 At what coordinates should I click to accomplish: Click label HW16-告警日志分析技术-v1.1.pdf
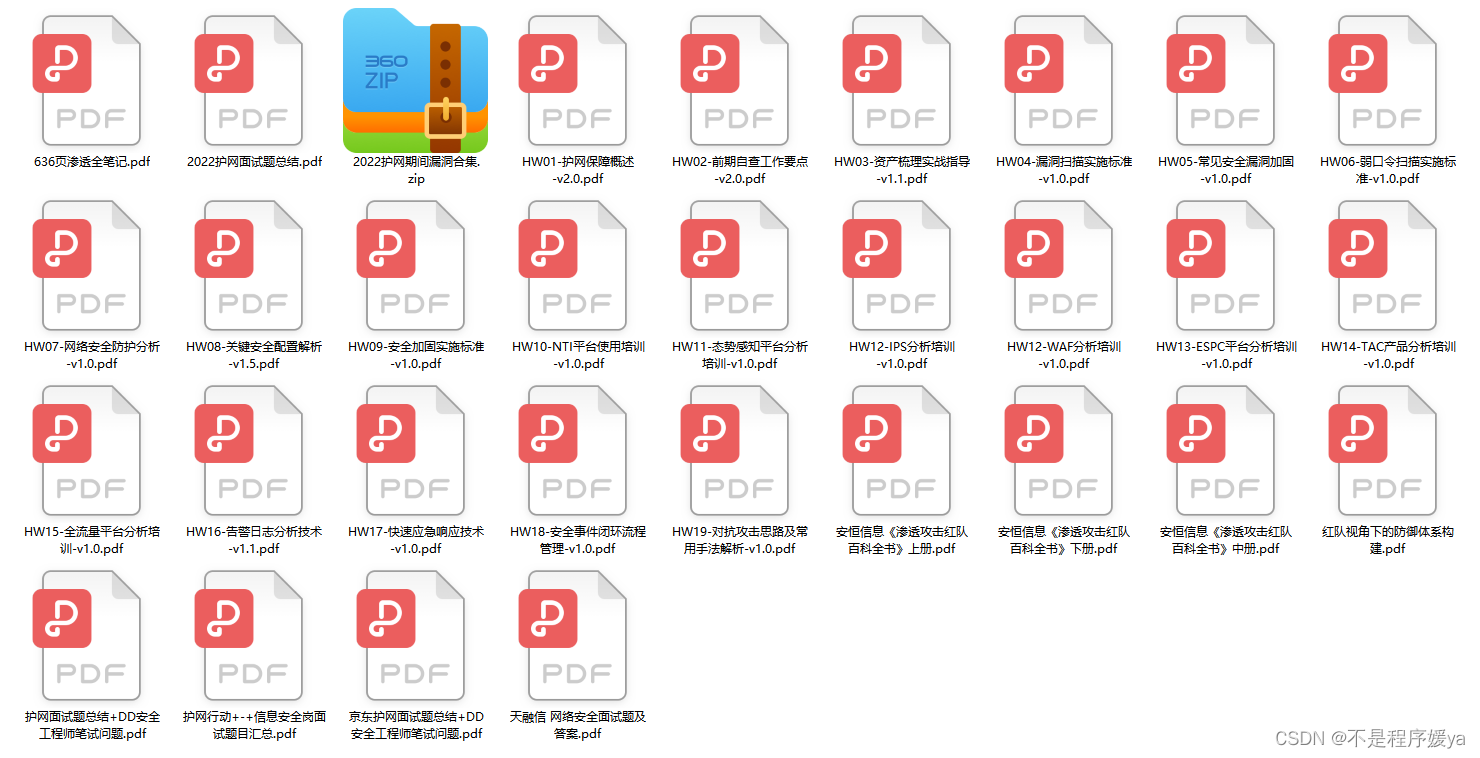pos(254,540)
